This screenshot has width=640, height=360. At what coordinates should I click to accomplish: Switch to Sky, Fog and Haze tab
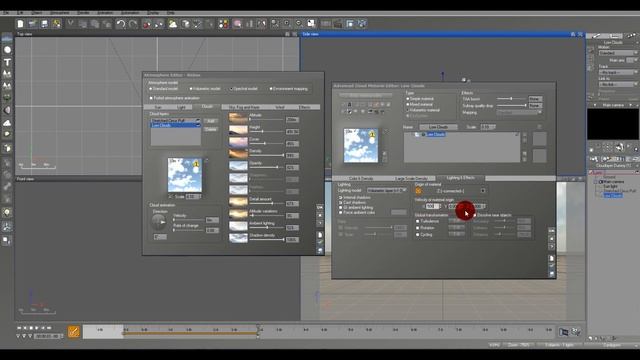coord(244,107)
